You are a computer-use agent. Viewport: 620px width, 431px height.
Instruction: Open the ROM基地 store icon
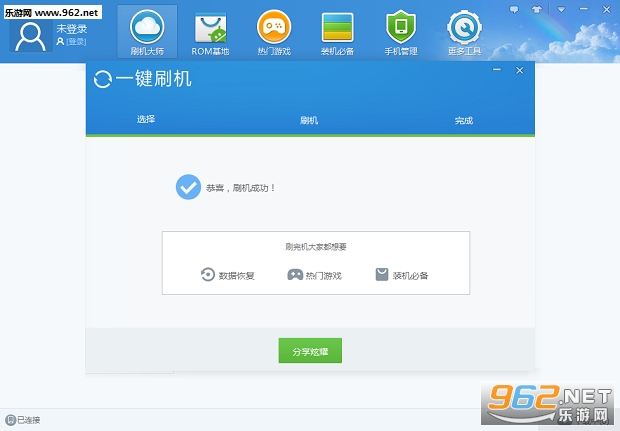tap(210, 26)
